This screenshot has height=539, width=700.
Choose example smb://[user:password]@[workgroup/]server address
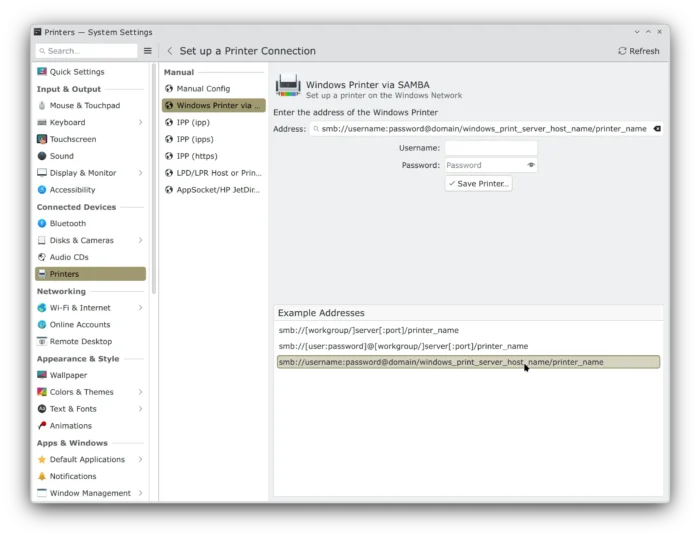[x=468, y=346]
